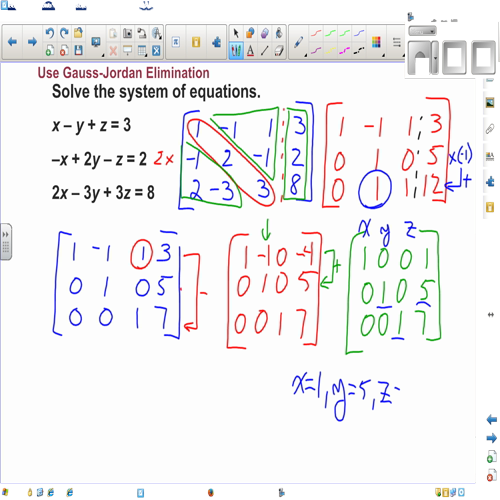Image resolution: width=500 pixels, height=500 pixels.
Task: Open the math tools pi icon
Action: point(176,42)
